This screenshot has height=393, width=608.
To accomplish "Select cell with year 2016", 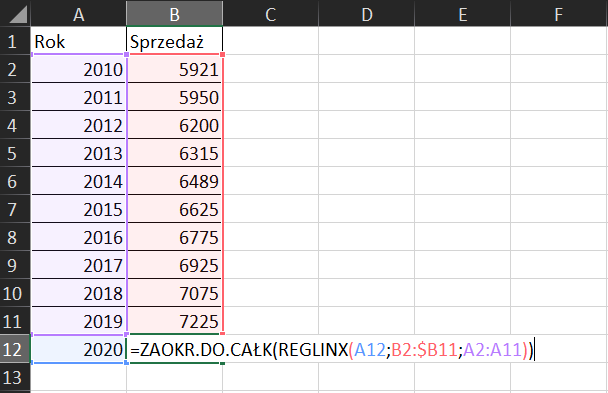I will tap(79, 237).
